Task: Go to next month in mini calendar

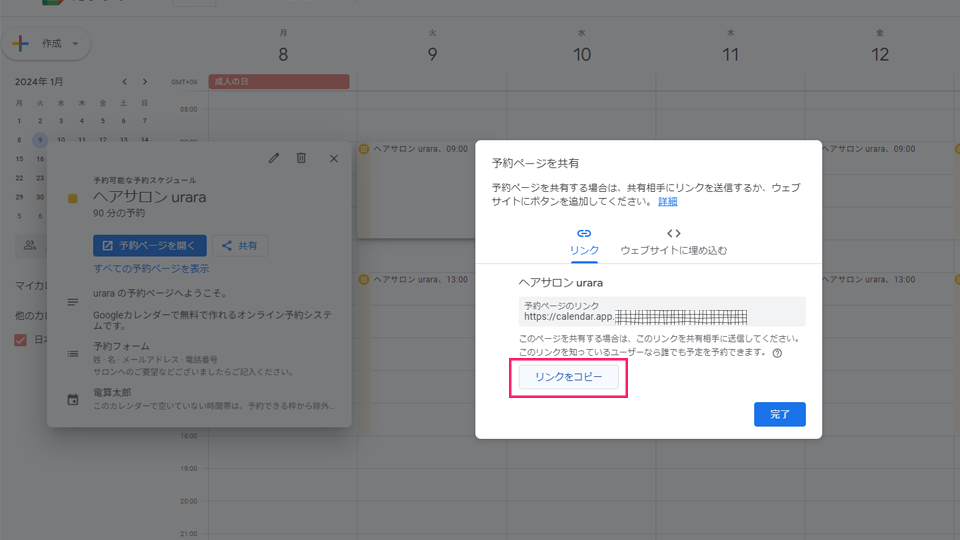Action: (144, 81)
